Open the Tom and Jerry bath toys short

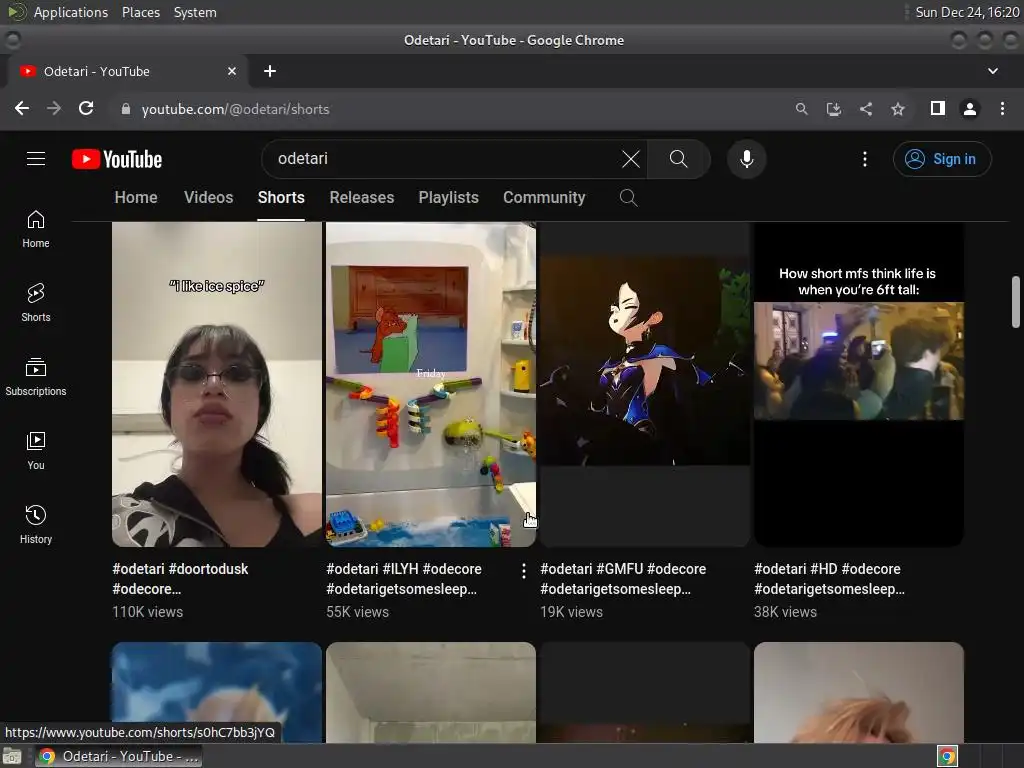pos(431,385)
